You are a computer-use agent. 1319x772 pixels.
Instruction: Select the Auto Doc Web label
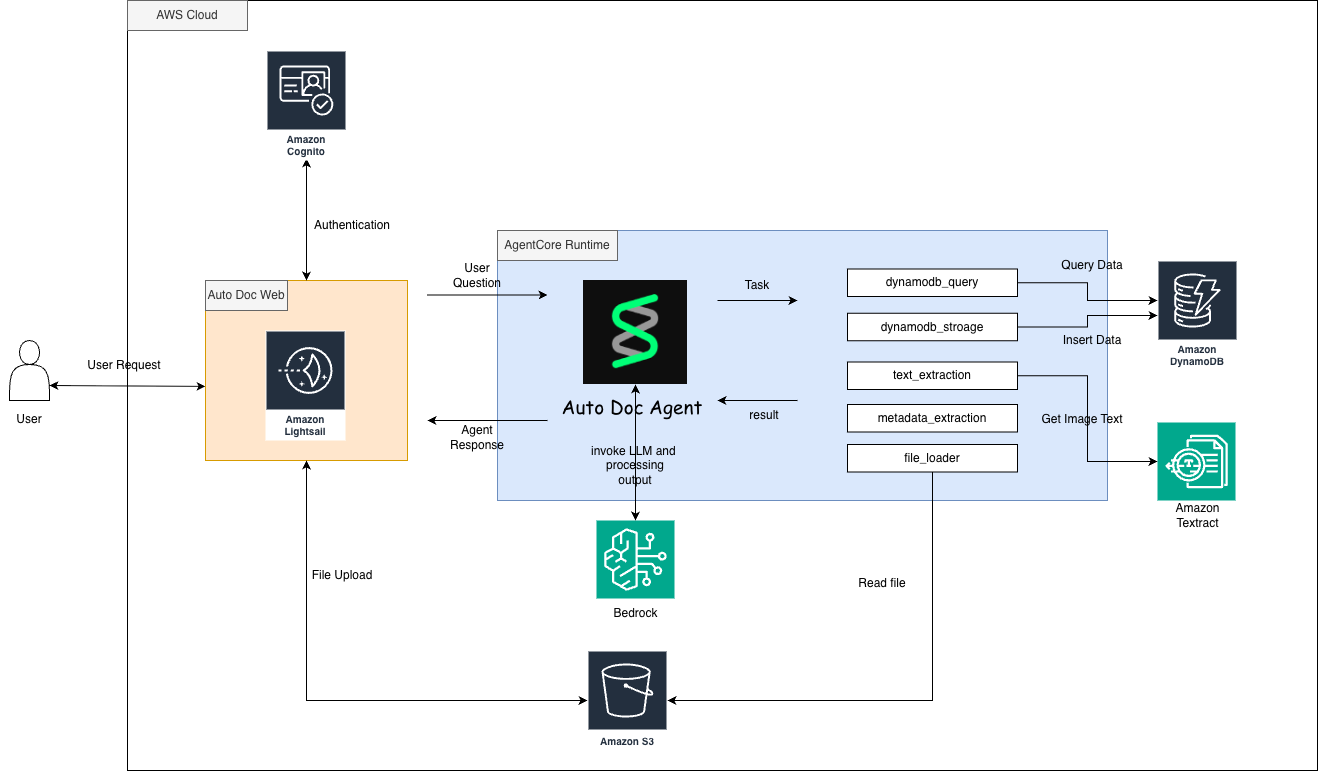point(246,295)
